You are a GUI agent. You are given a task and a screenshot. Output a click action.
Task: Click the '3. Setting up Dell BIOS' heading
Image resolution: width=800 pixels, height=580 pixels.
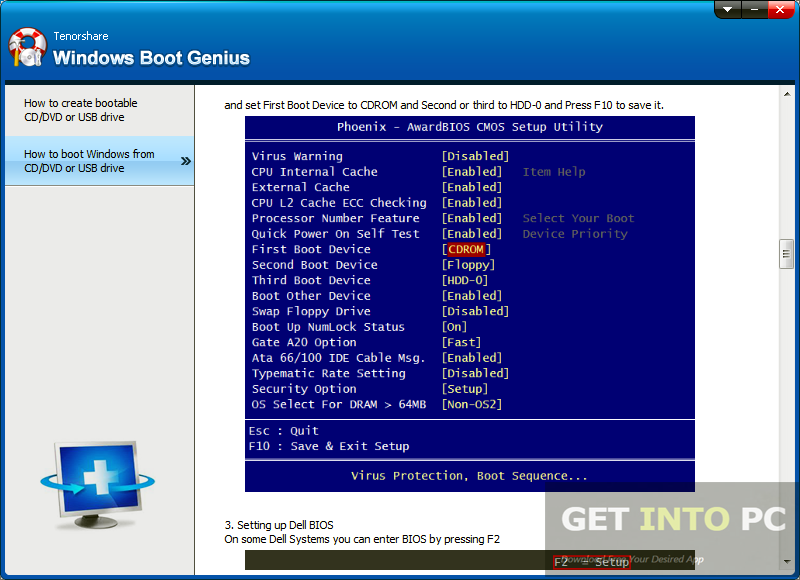[x=279, y=525]
